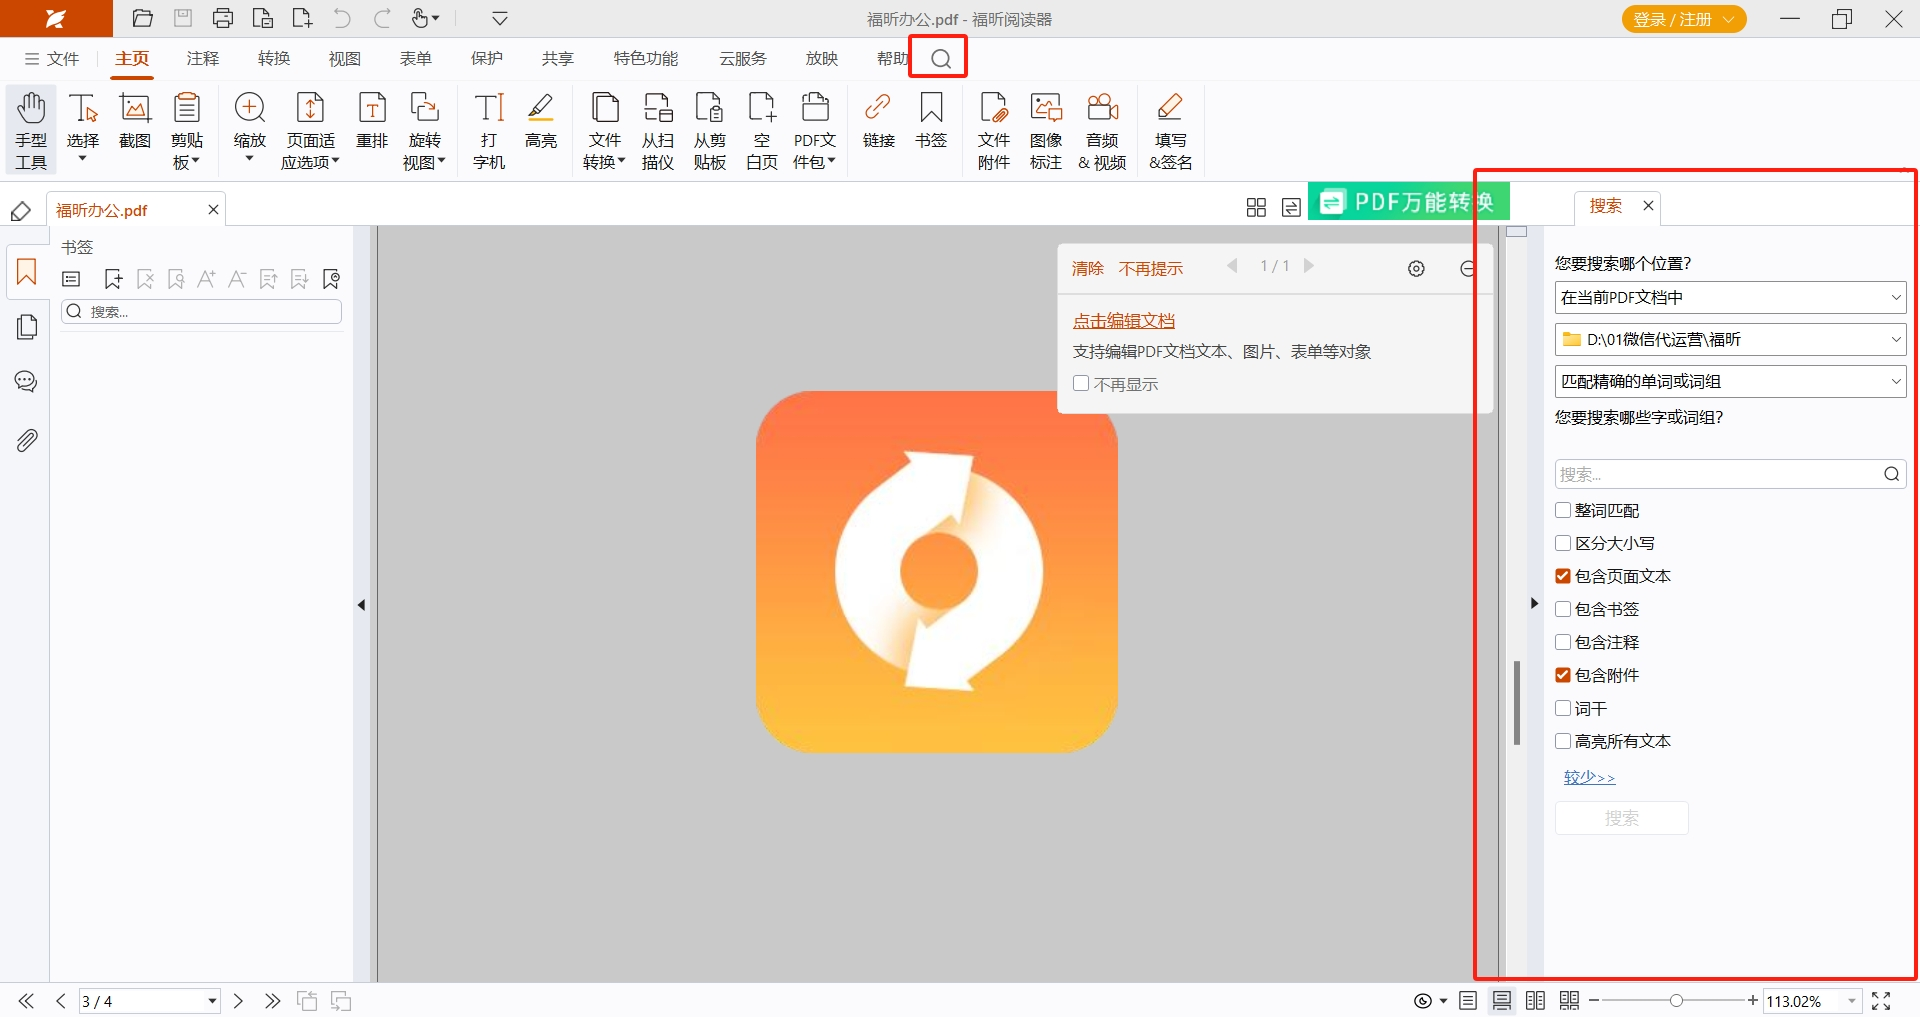Click the 链接 link tool icon

click(878, 120)
